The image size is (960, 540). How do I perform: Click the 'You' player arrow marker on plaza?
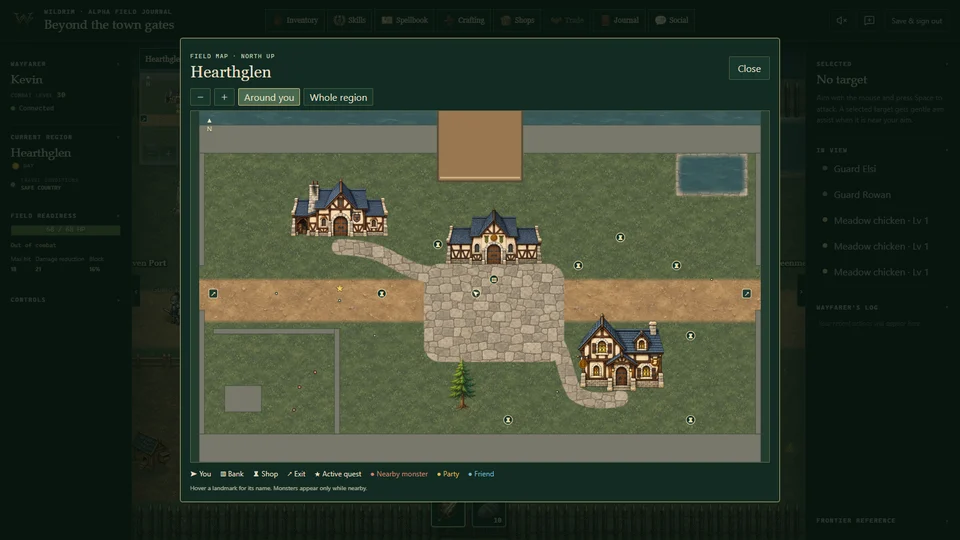(476, 293)
